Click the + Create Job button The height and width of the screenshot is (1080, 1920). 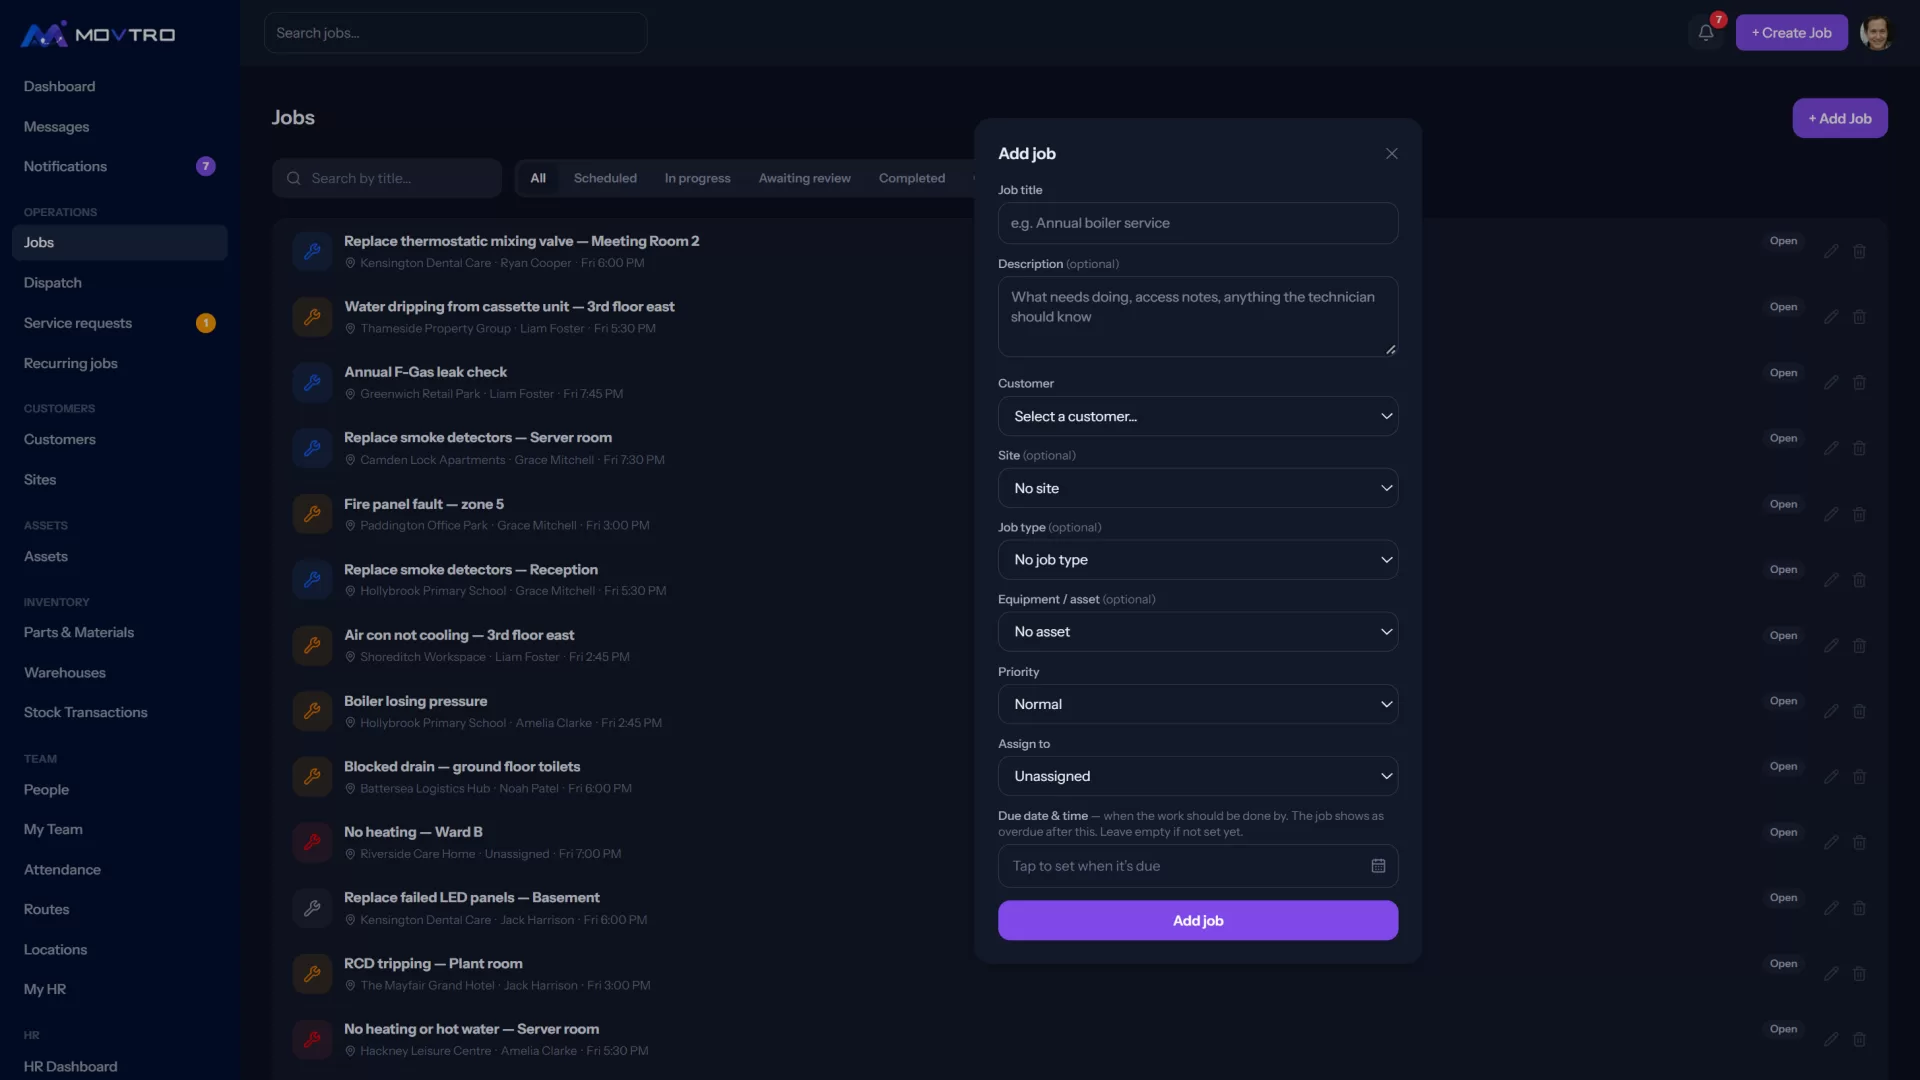coord(1791,32)
